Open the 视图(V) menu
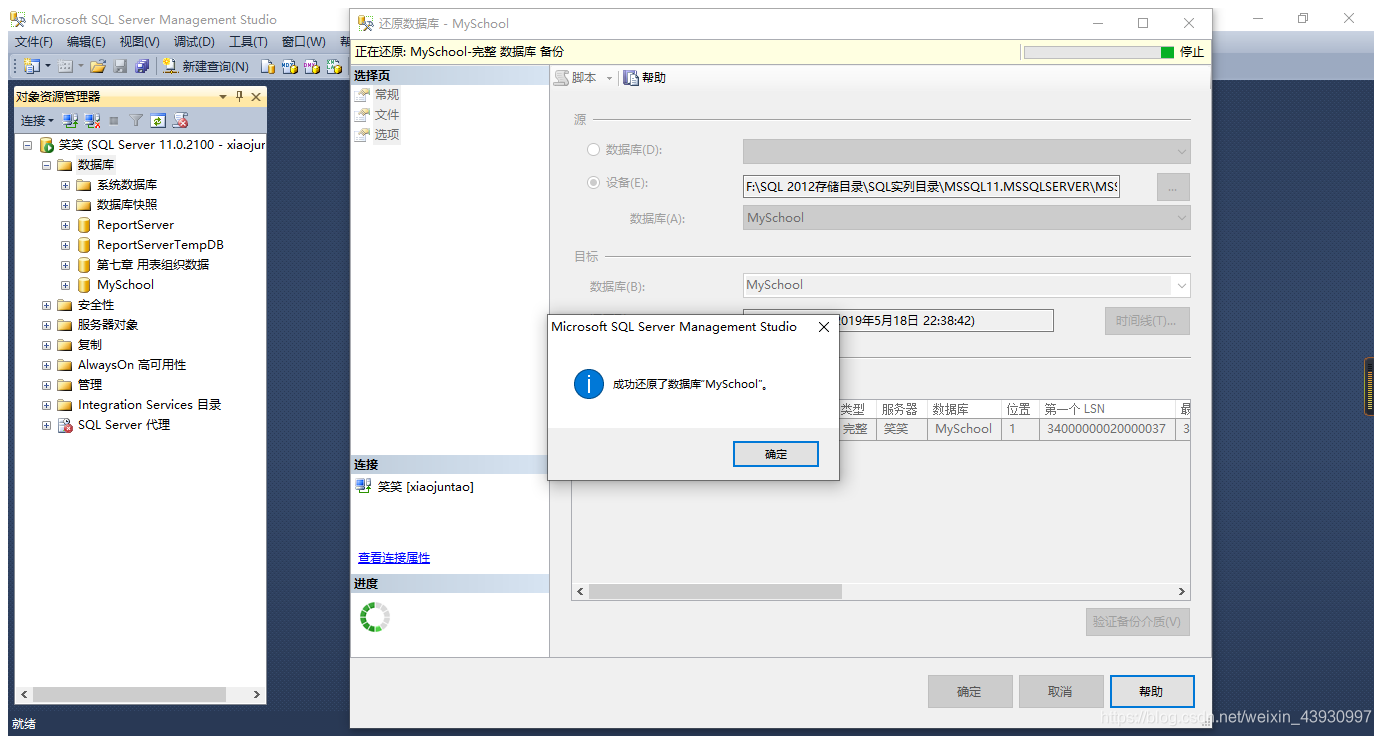This screenshot has width=1382, height=736. point(139,42)
